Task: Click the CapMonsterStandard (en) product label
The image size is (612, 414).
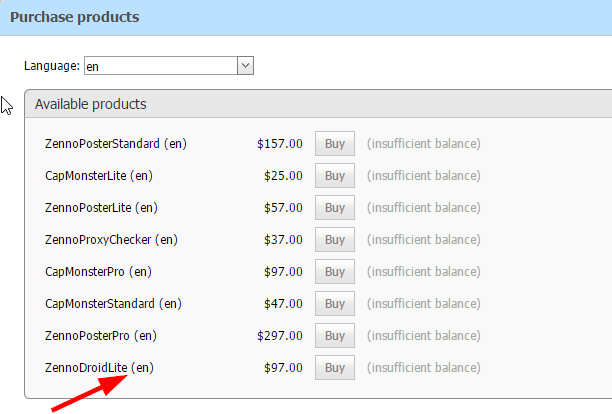Action: (x=111, y=304)
